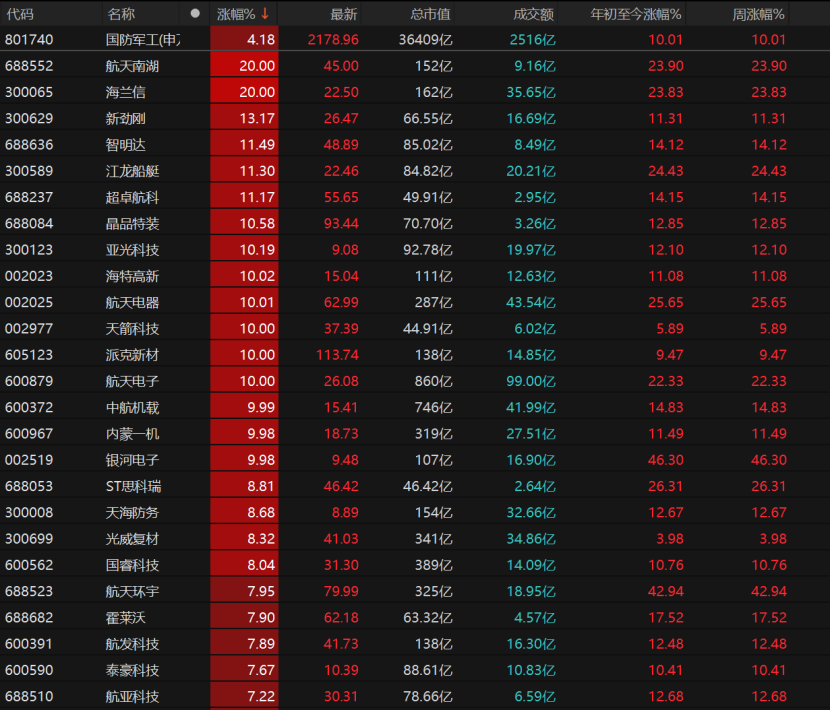
Task: Click the white dot icon in header
Action: pos(195,14)
